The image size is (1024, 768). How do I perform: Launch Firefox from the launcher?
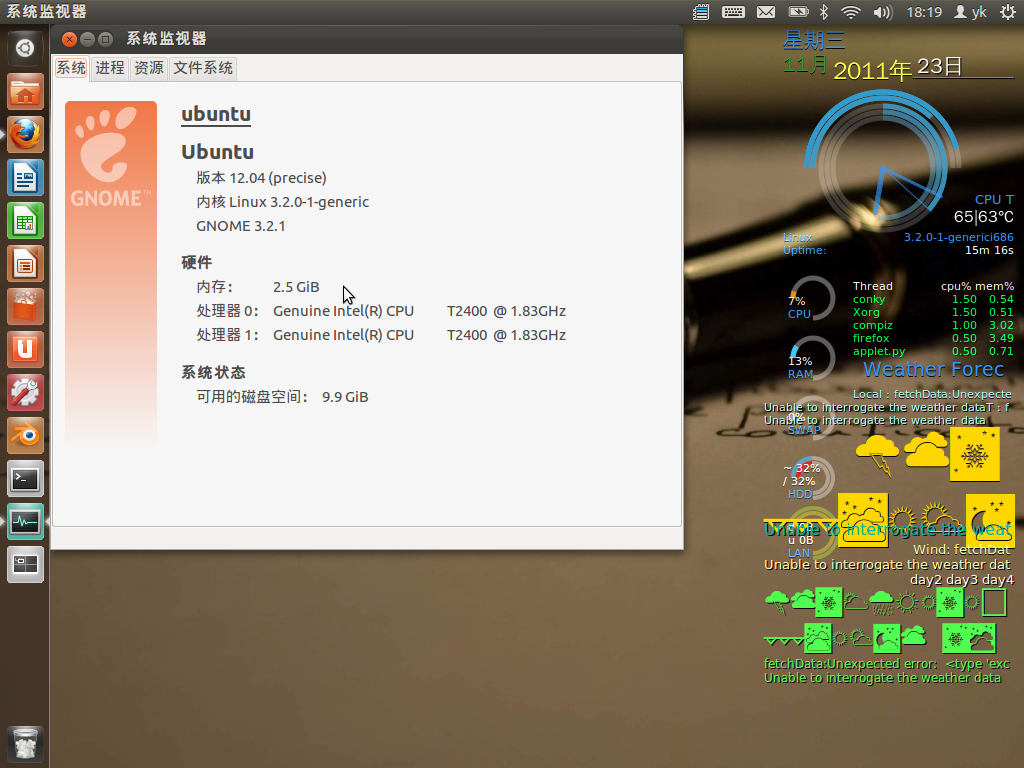tap(25, 135)
